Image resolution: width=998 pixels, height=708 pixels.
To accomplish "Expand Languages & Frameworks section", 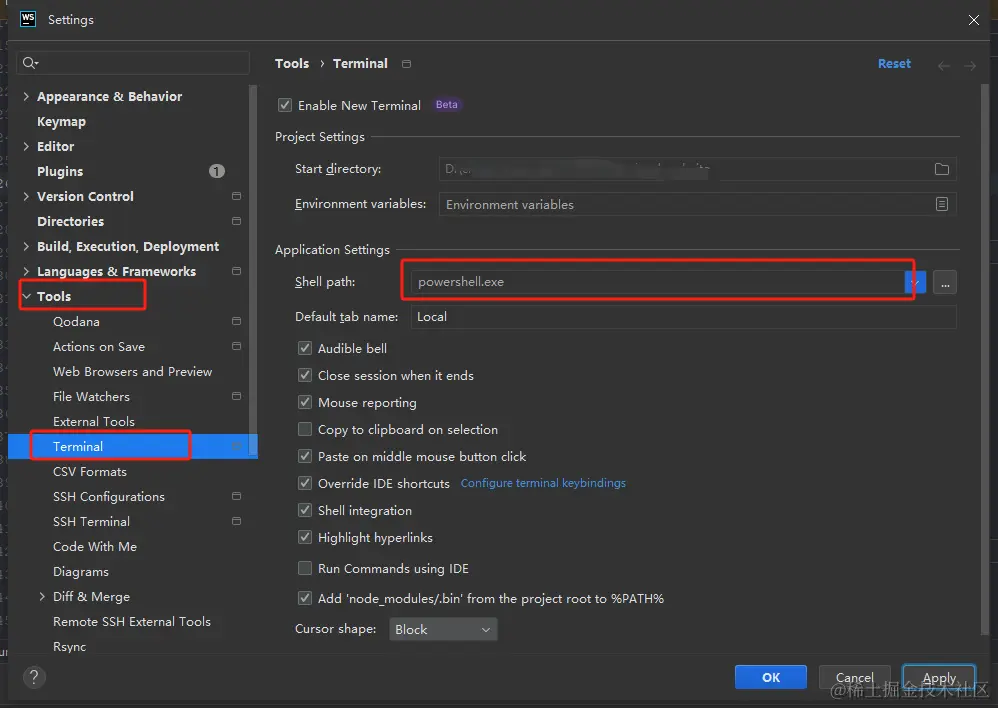I will (x=26, y=271).
